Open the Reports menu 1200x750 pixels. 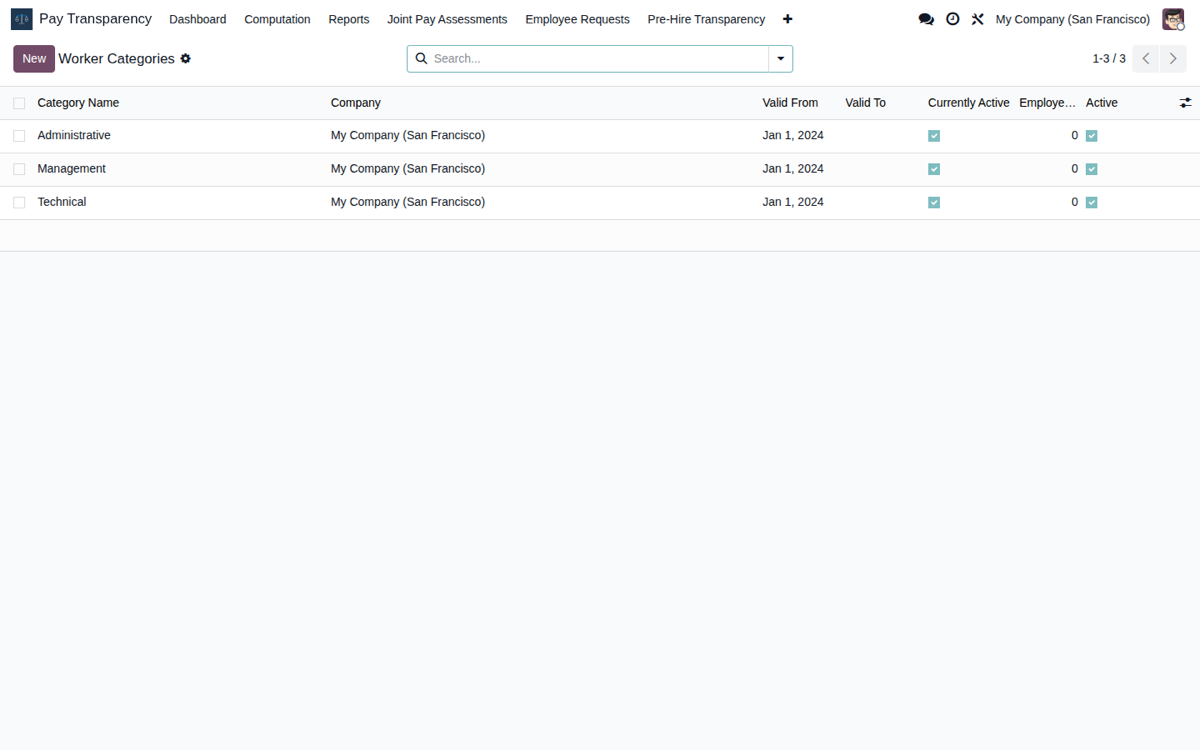click(x=349, y=19)
